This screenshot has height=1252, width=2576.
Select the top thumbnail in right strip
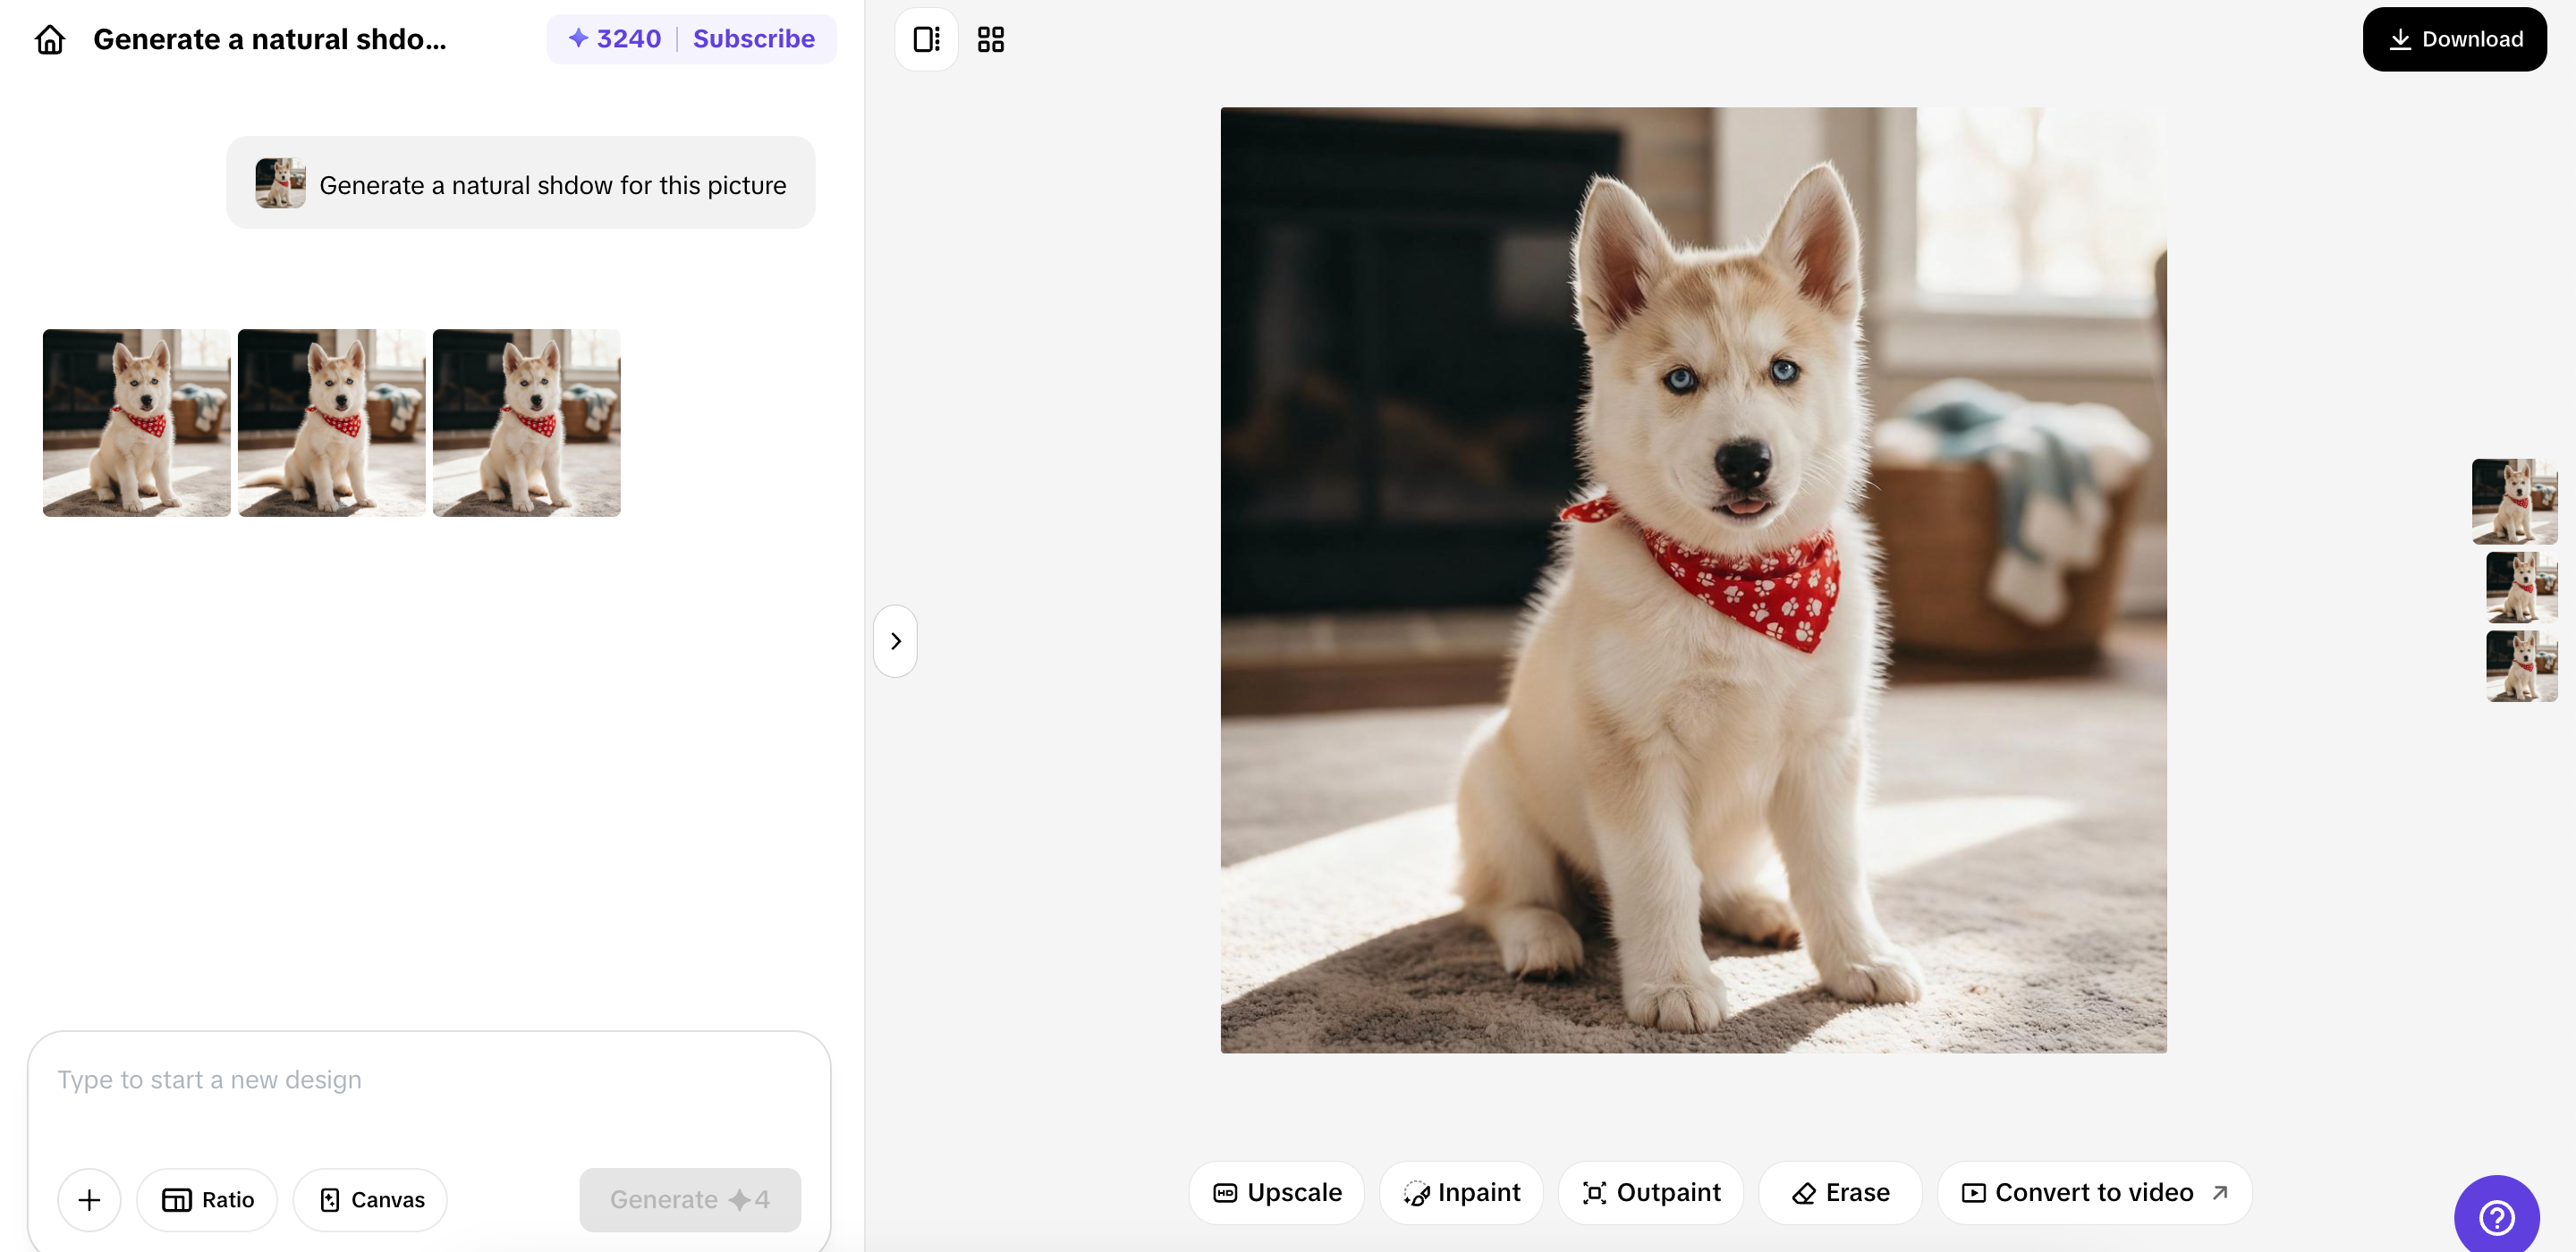[x=2513, y=501]
